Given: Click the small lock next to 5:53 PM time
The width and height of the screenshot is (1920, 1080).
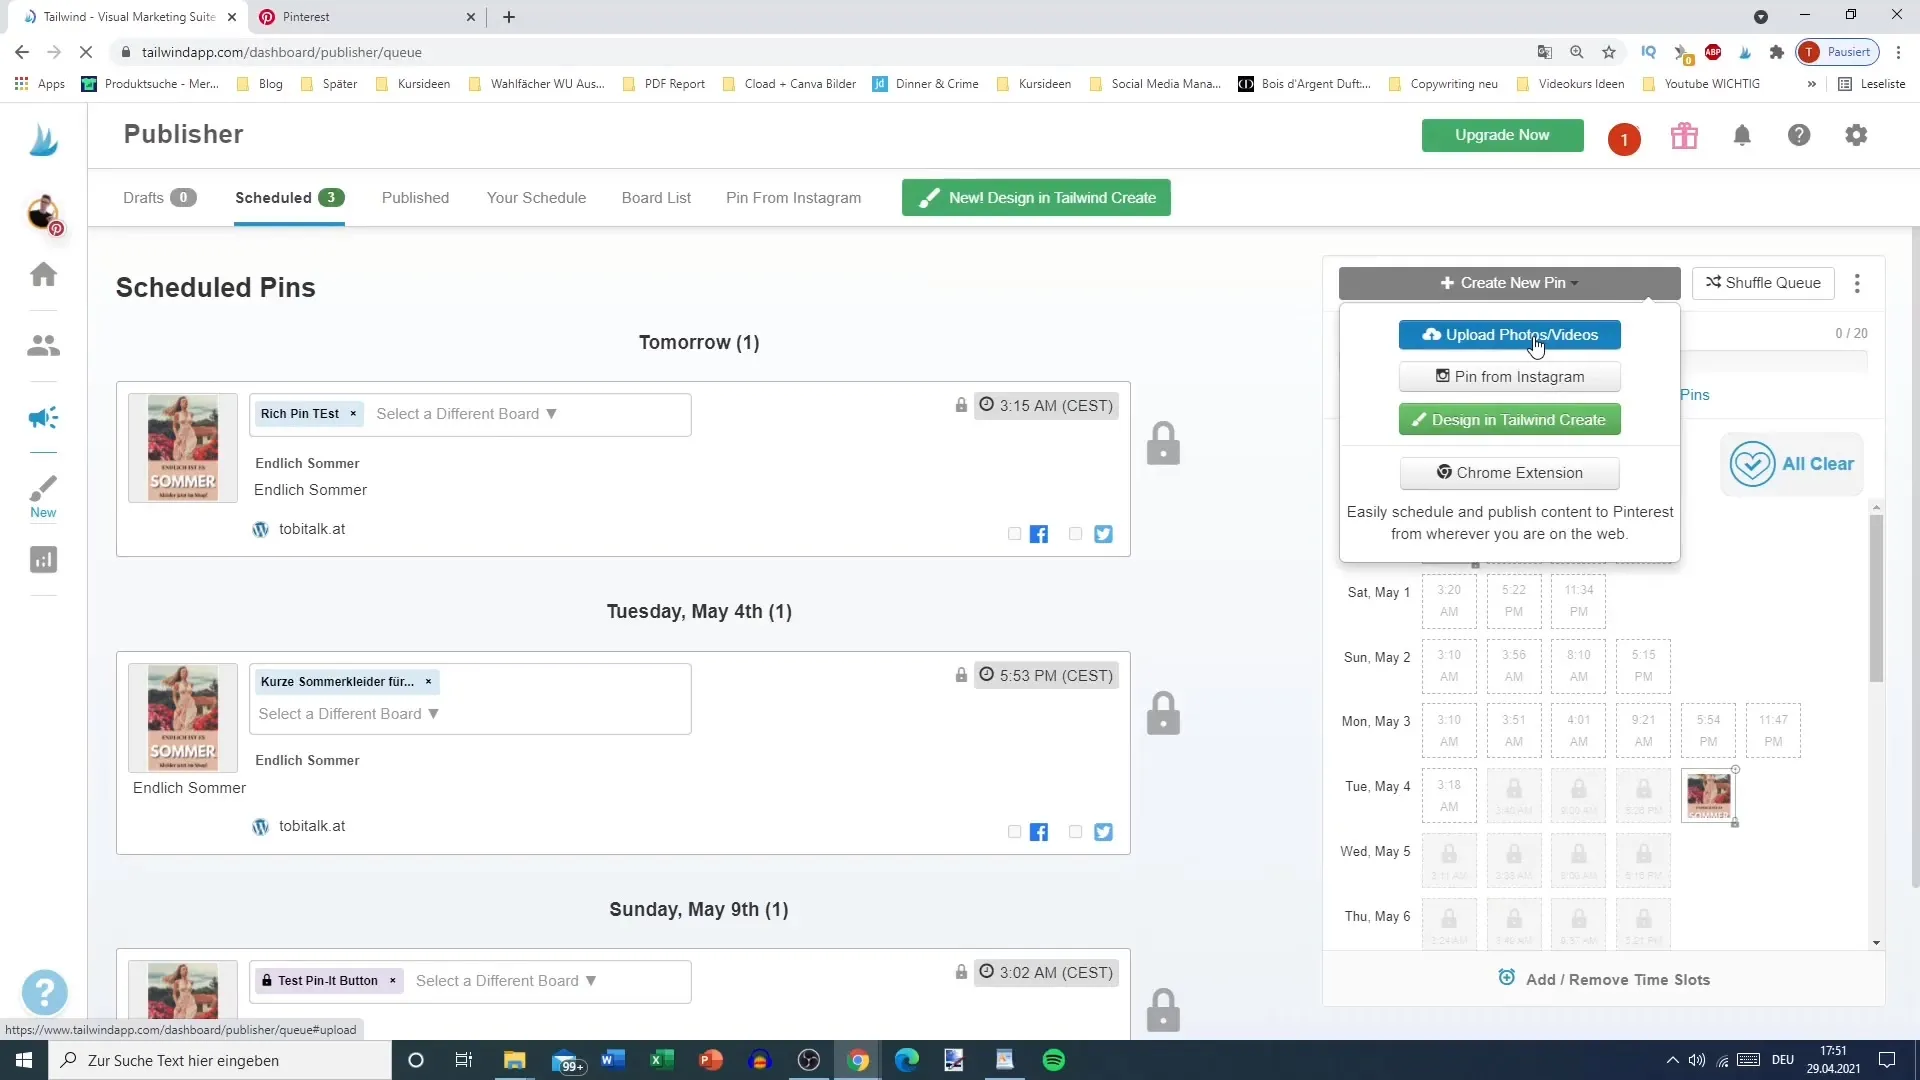Looking at the screenshot, I should (x=961, y=675).
